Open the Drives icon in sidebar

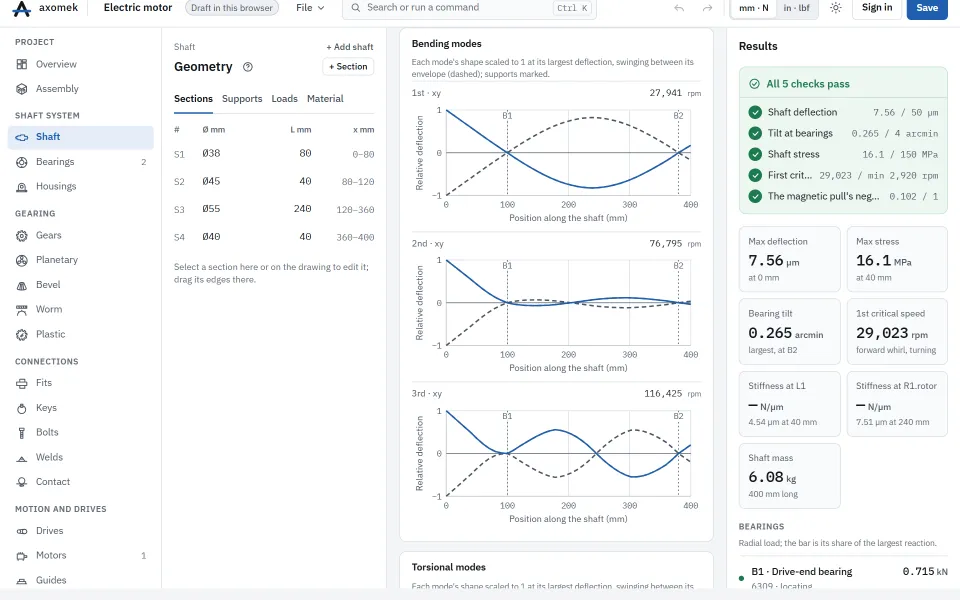point(21,531)
